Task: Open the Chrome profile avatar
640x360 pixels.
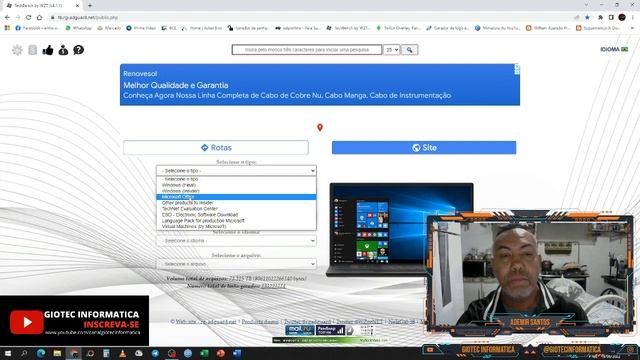Action: coord(622,17)
